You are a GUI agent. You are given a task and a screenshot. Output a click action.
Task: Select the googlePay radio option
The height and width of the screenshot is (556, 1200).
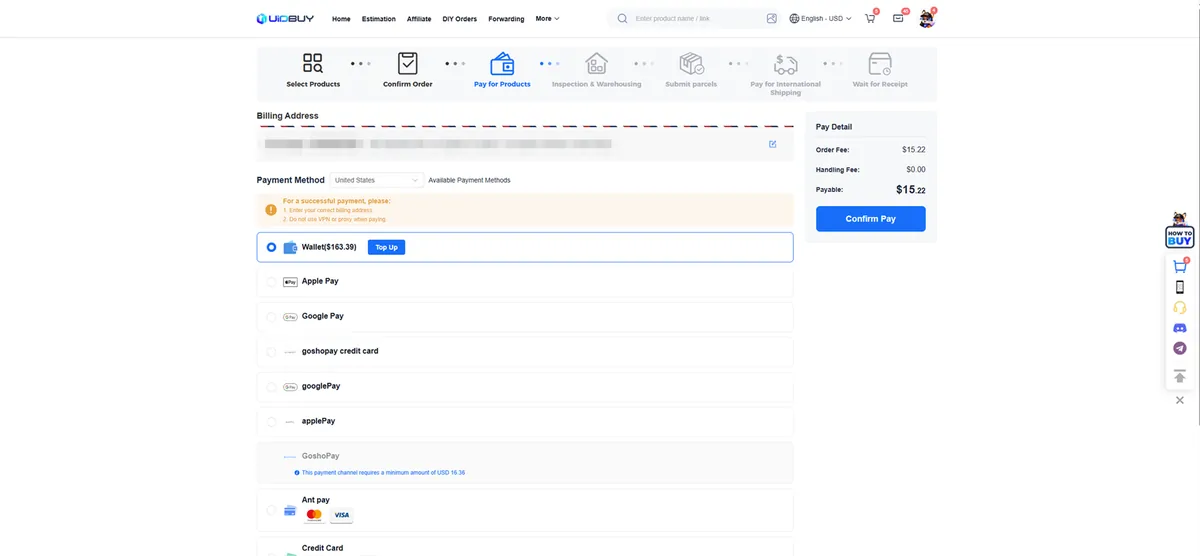coord(271,387)
